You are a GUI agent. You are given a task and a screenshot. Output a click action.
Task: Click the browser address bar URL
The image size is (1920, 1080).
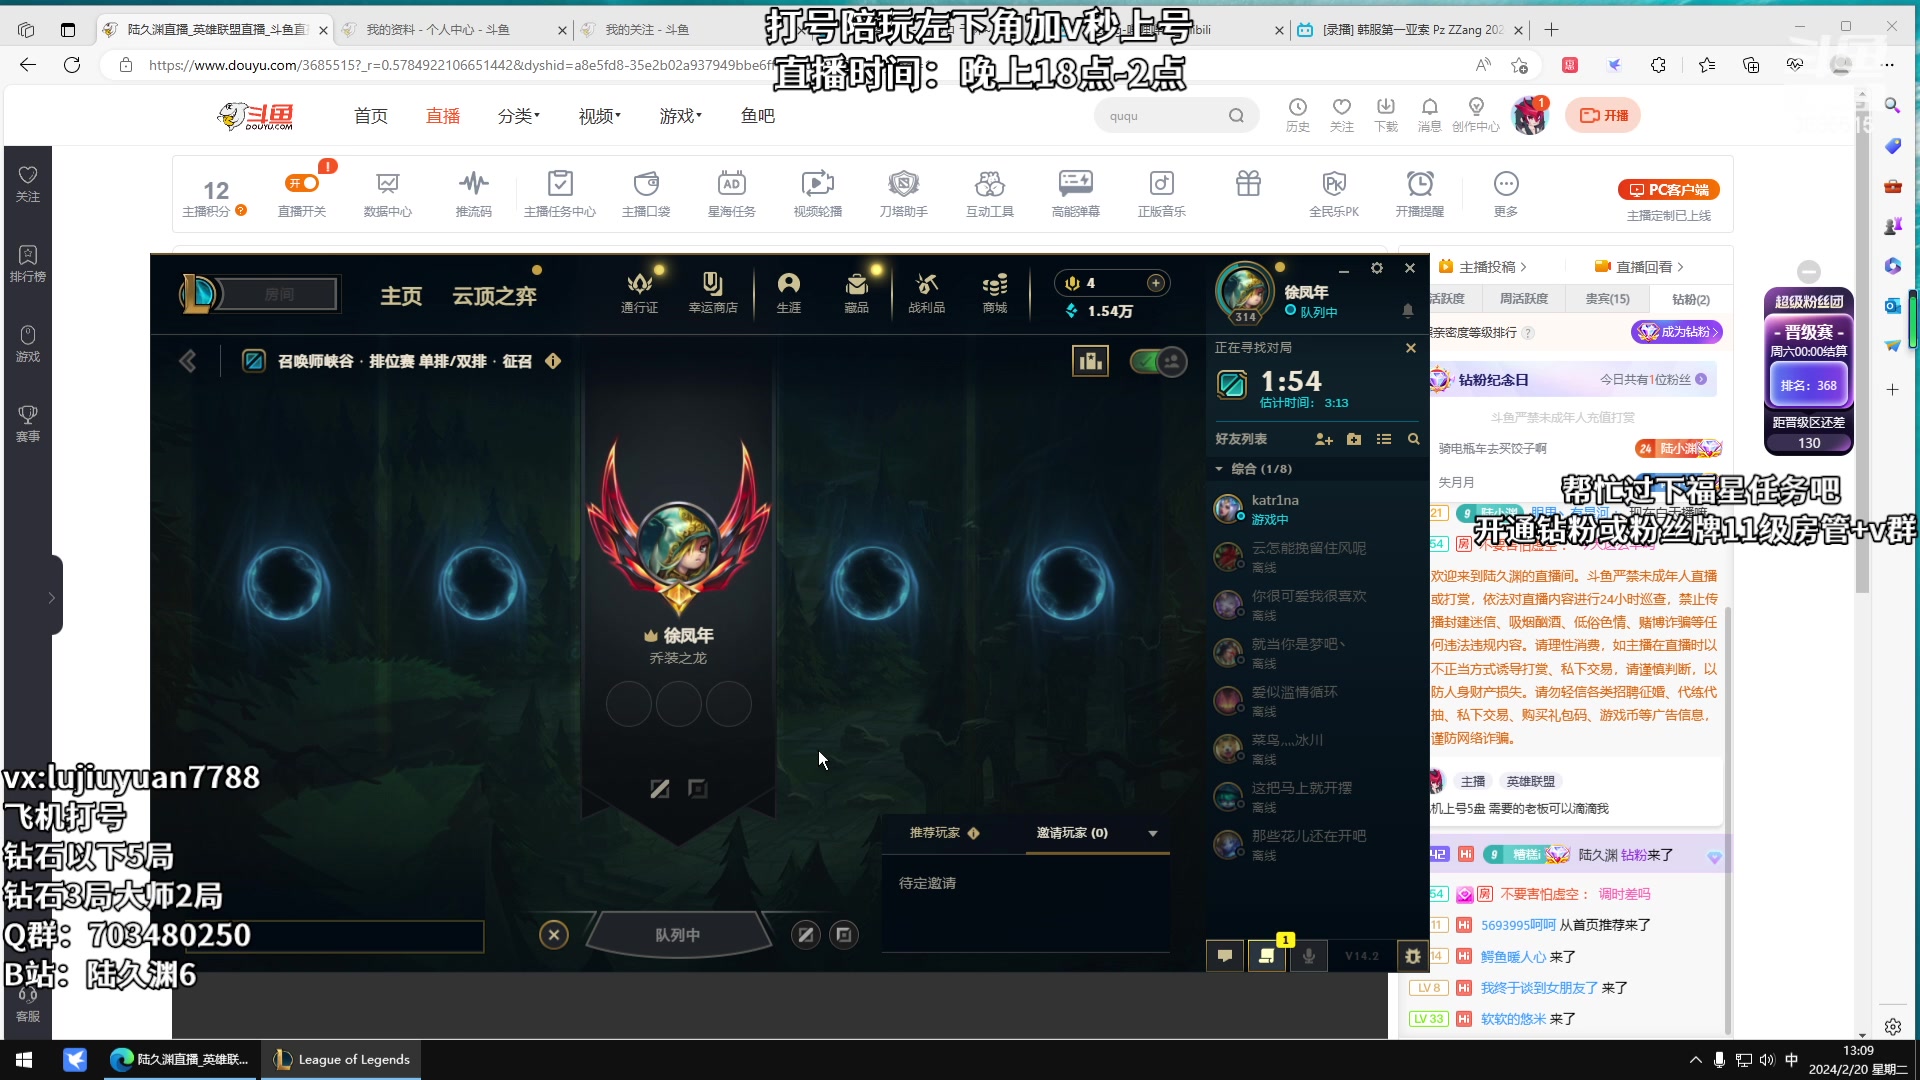pos(460,65)
